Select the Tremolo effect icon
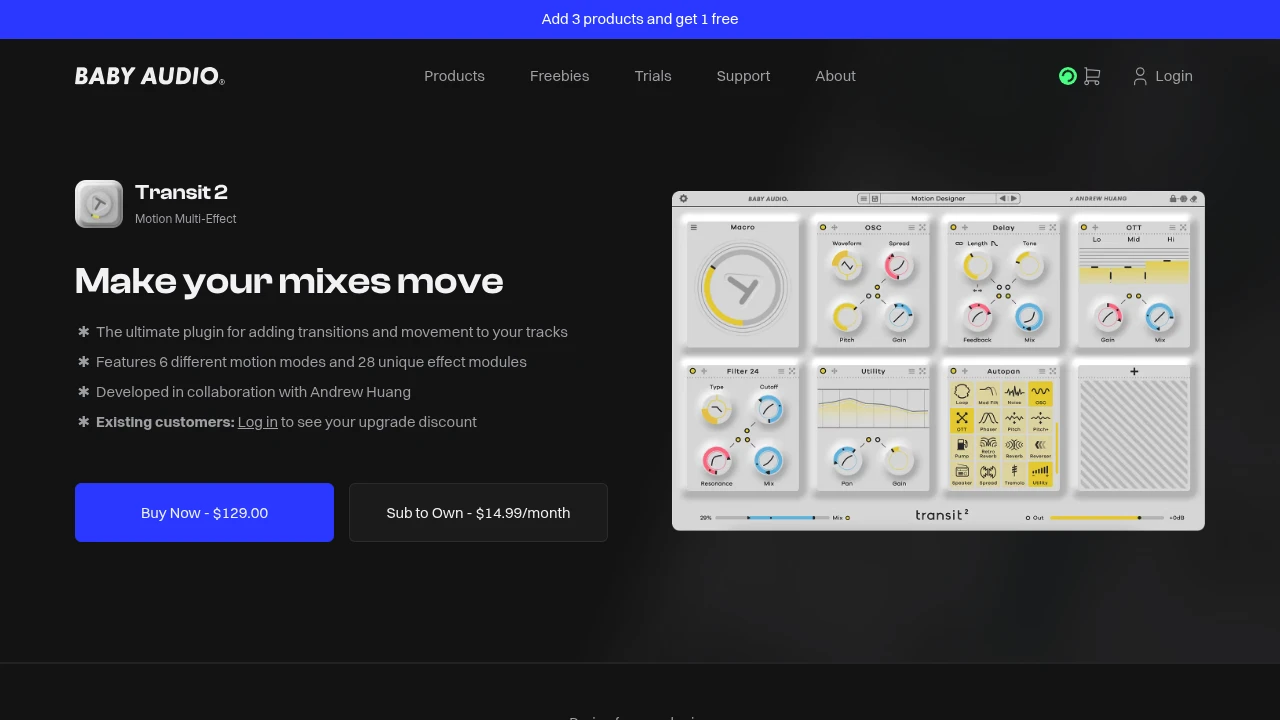This screenshot has width=1280, height=720. (1014, 475)
